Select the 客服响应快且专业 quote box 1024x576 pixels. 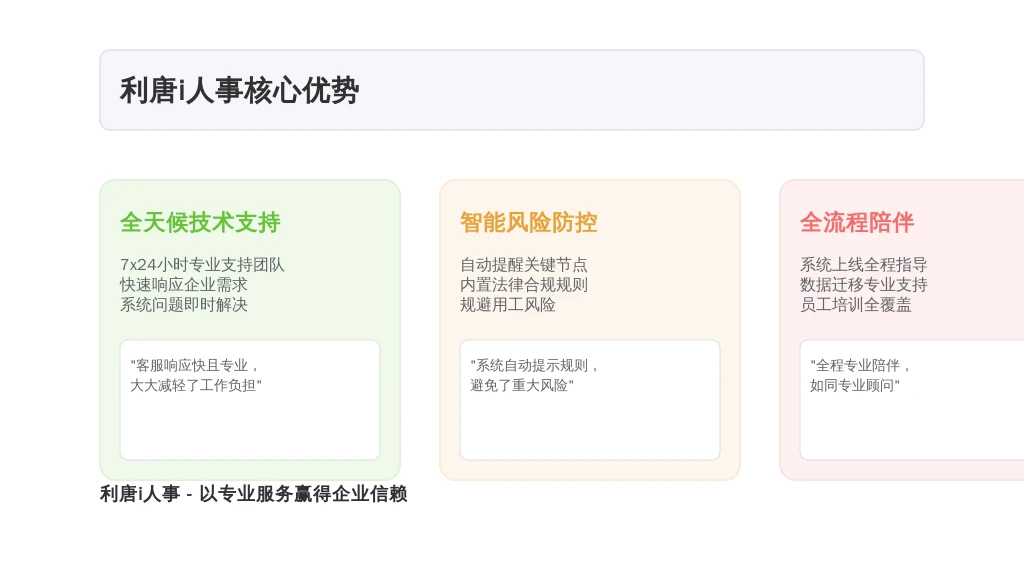pos(249,400)
